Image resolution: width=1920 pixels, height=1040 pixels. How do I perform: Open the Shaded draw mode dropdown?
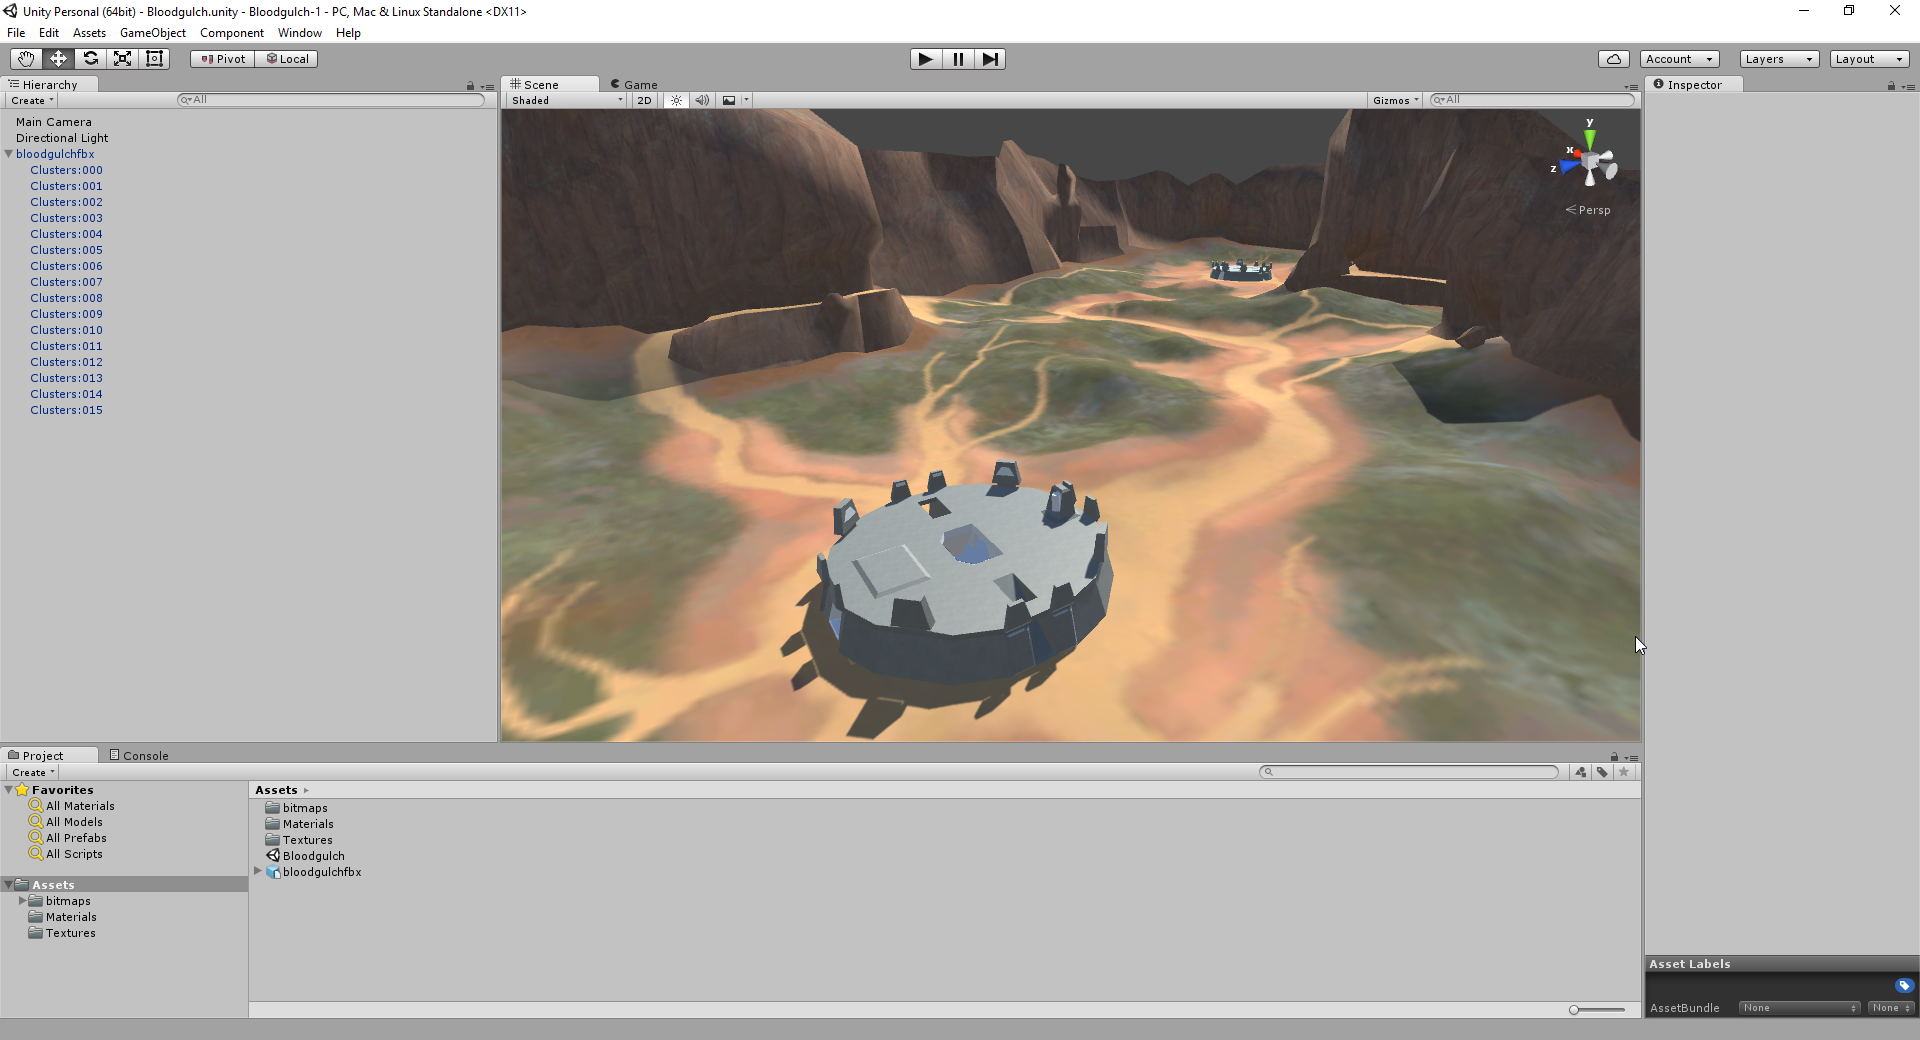point(566,100)
